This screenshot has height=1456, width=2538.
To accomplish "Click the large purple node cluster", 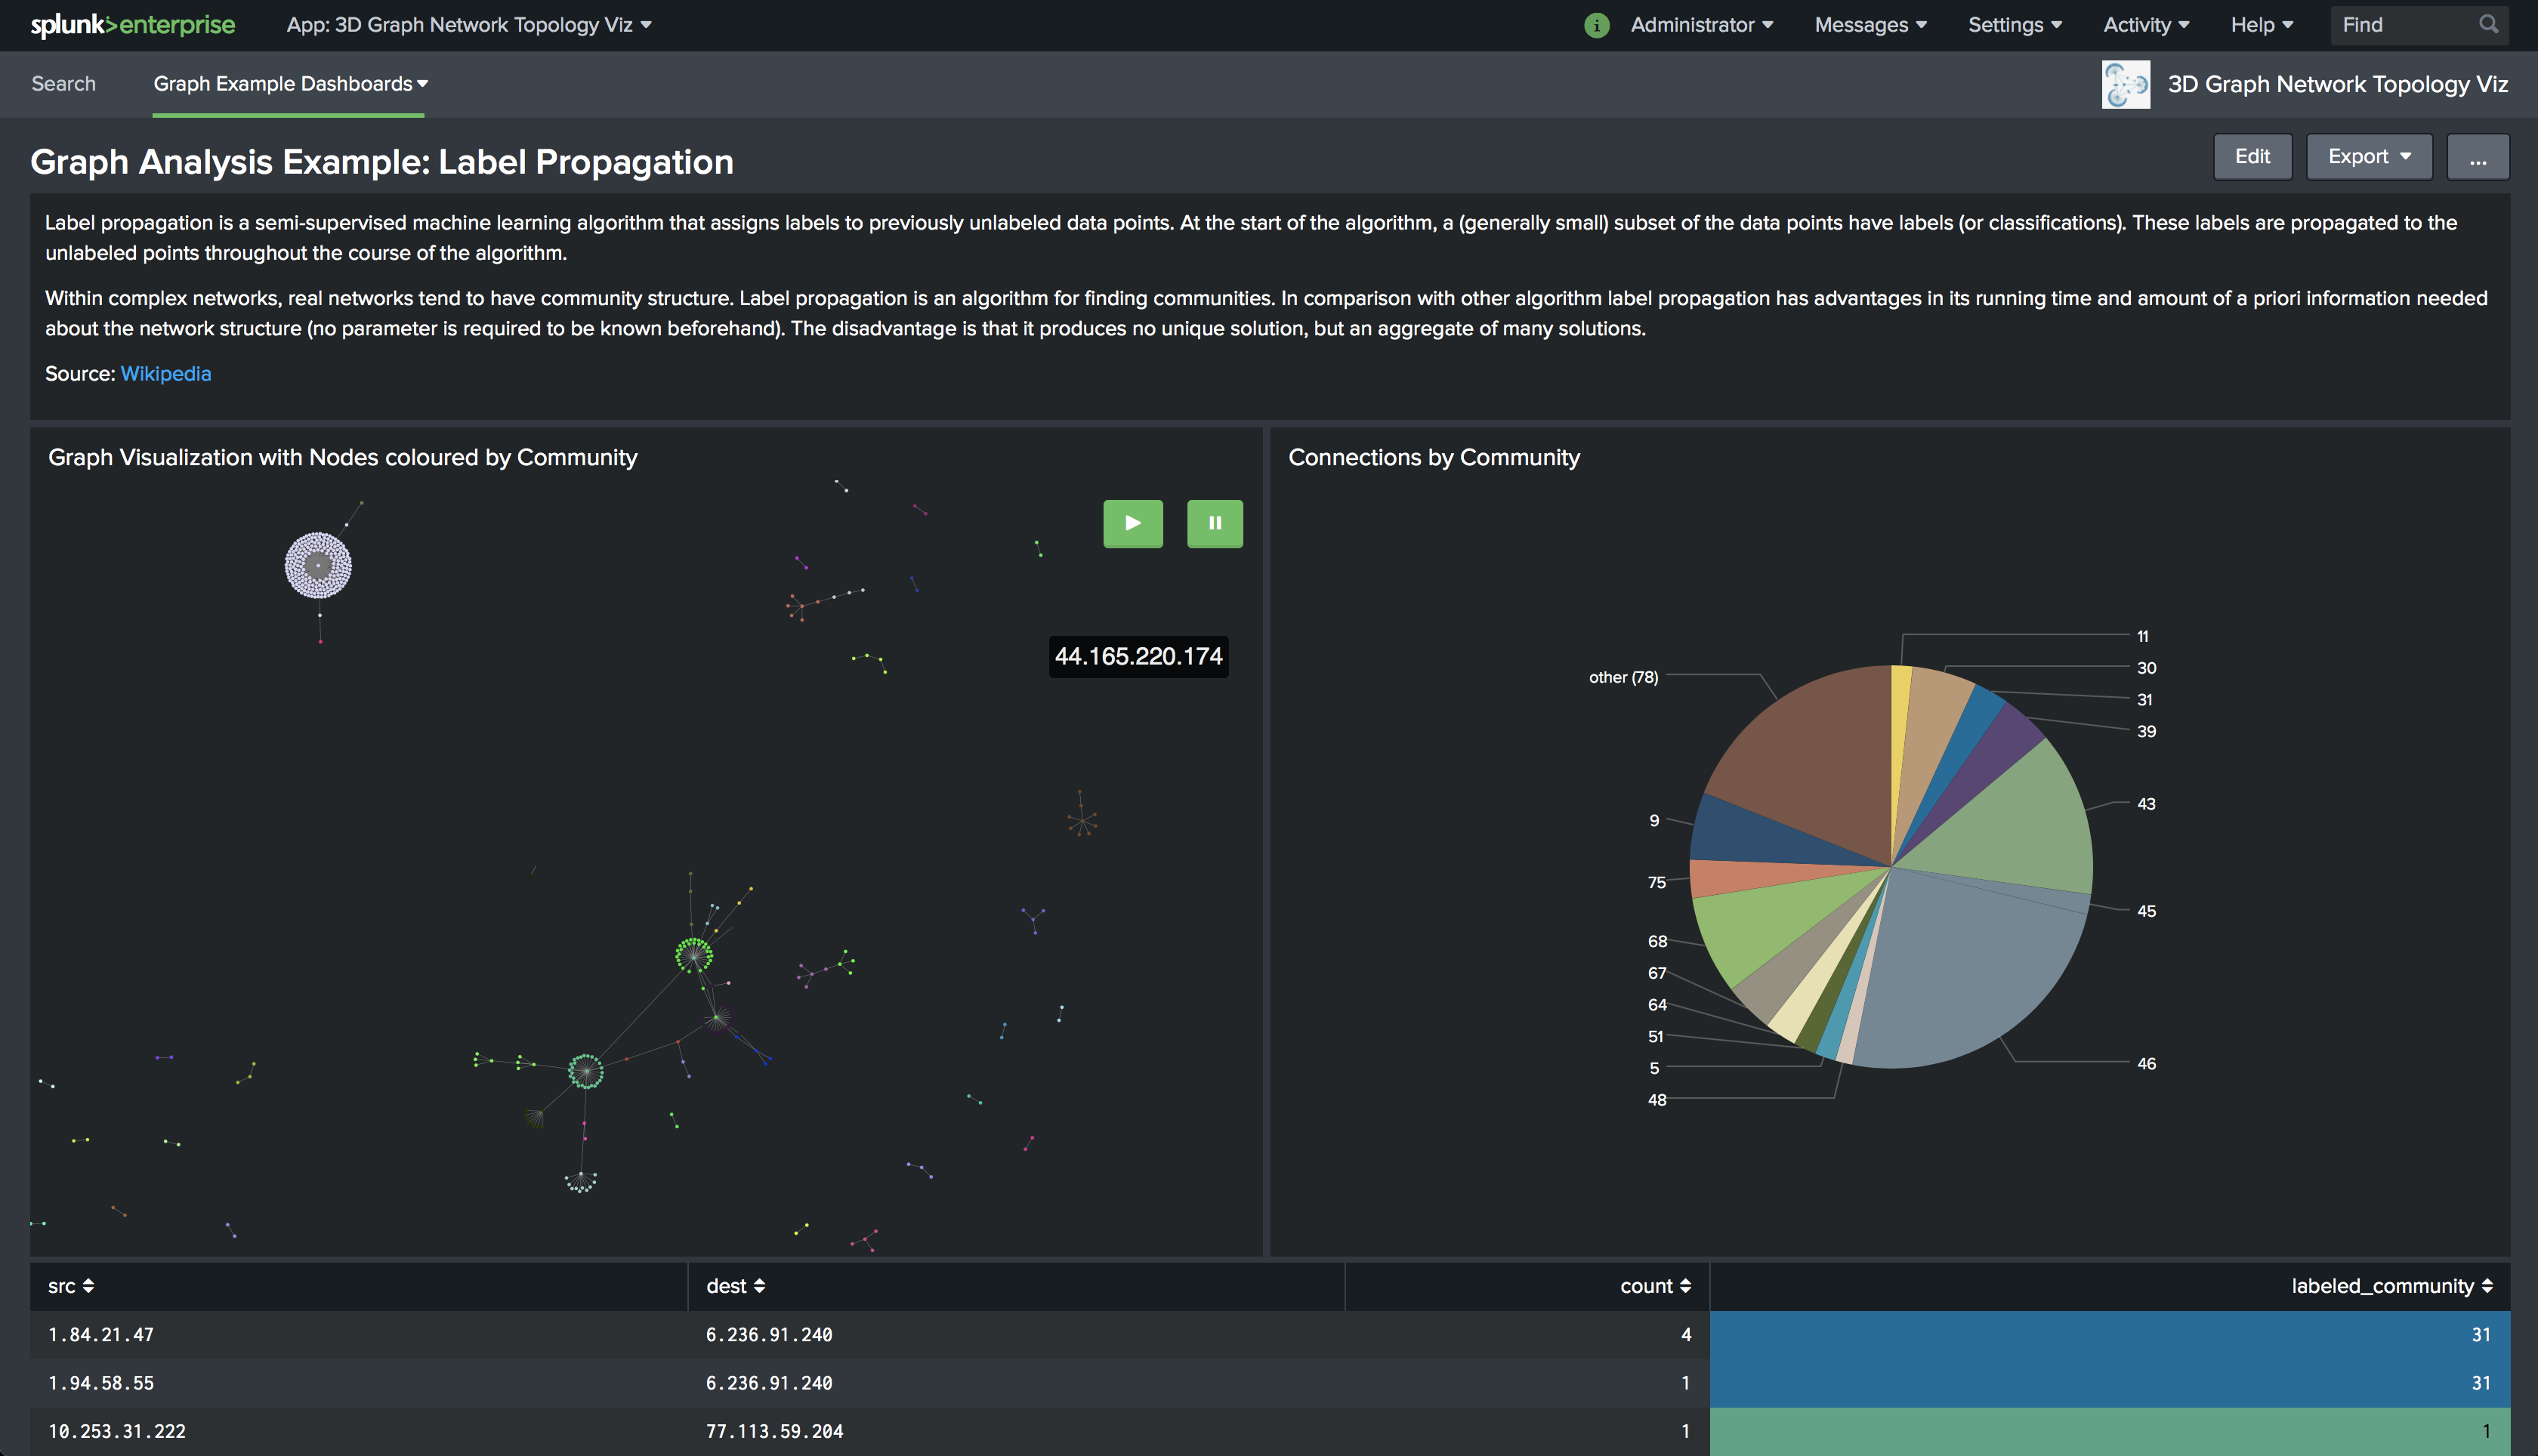I will click(318, 565).
